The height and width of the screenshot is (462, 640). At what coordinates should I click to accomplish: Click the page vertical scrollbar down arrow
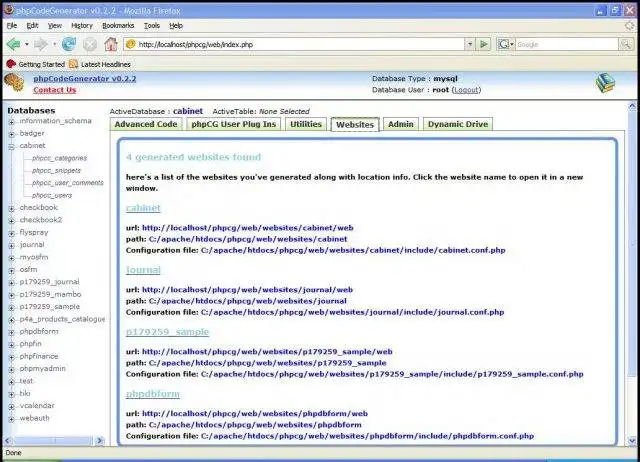point(632,441)
